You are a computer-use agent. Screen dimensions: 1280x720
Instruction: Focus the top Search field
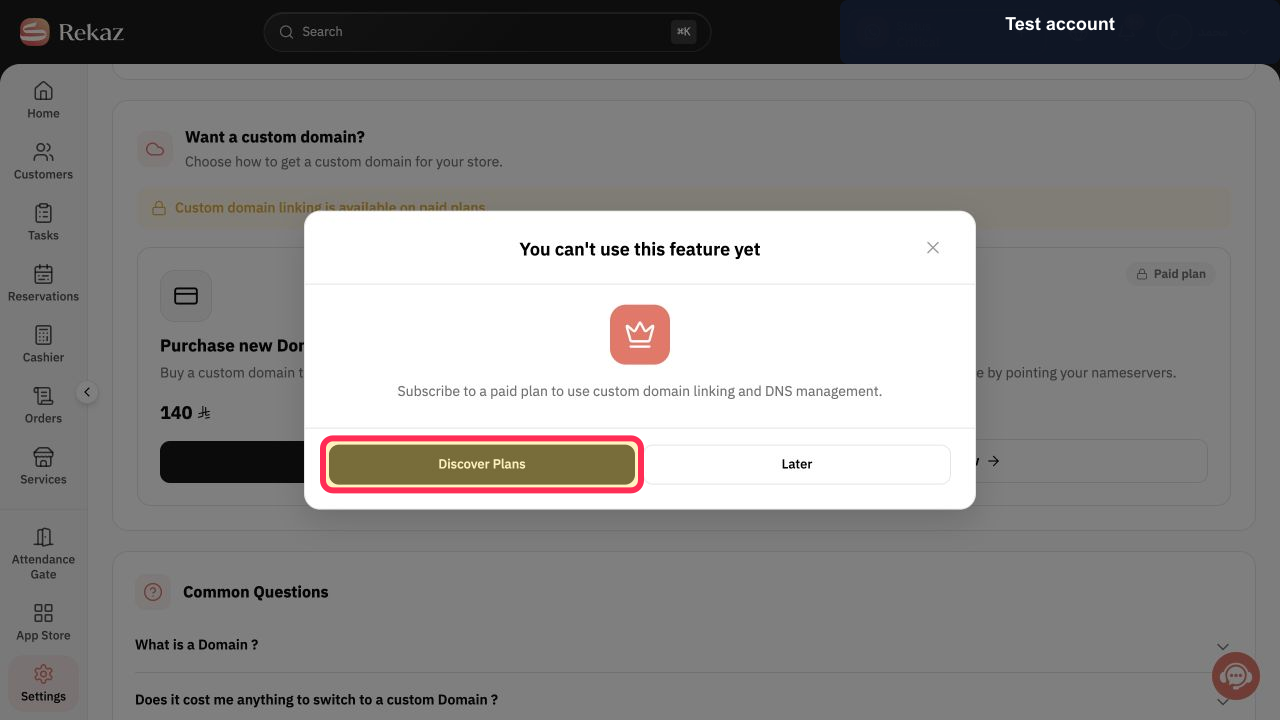487,32
